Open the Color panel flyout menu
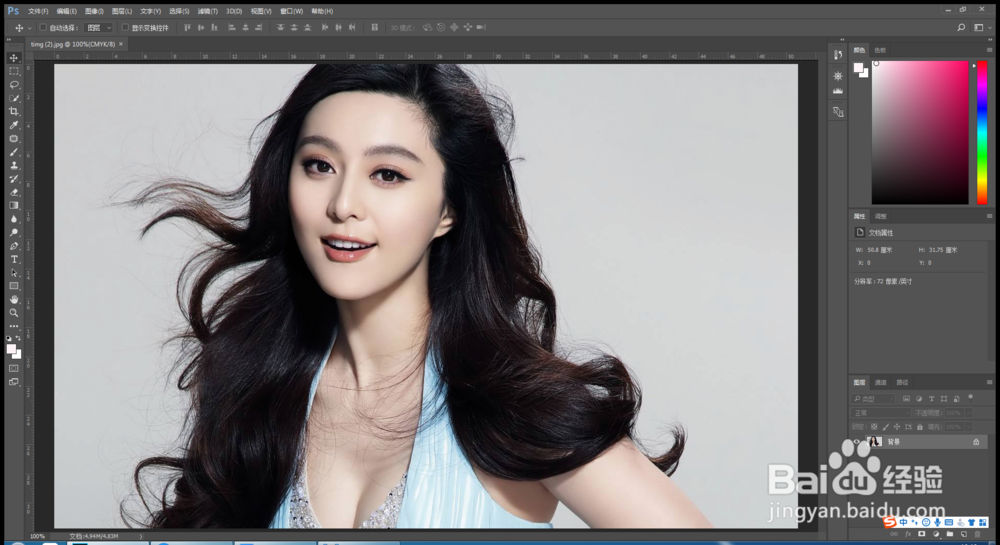 [989, 50]
